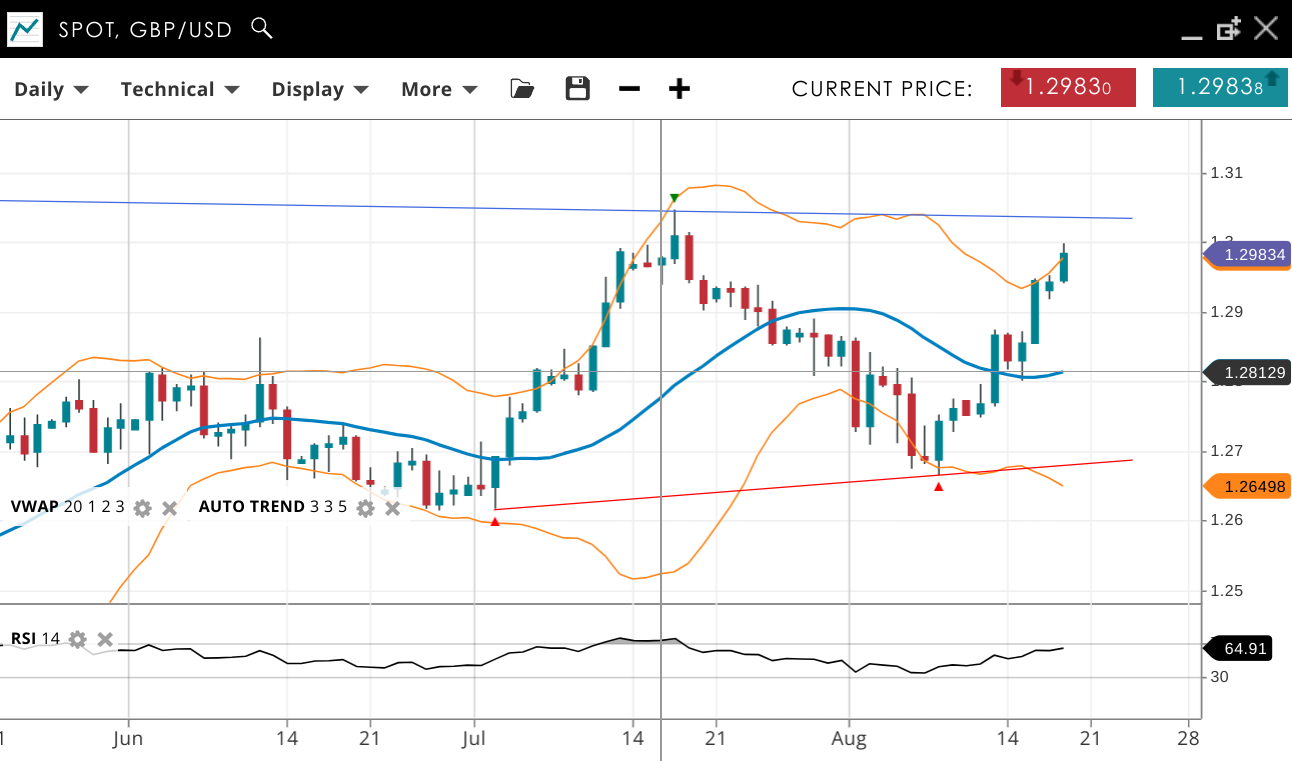Zoom in using the plus icon
Viewport: 1292px width, 761px height.
(x=679, y=89)
